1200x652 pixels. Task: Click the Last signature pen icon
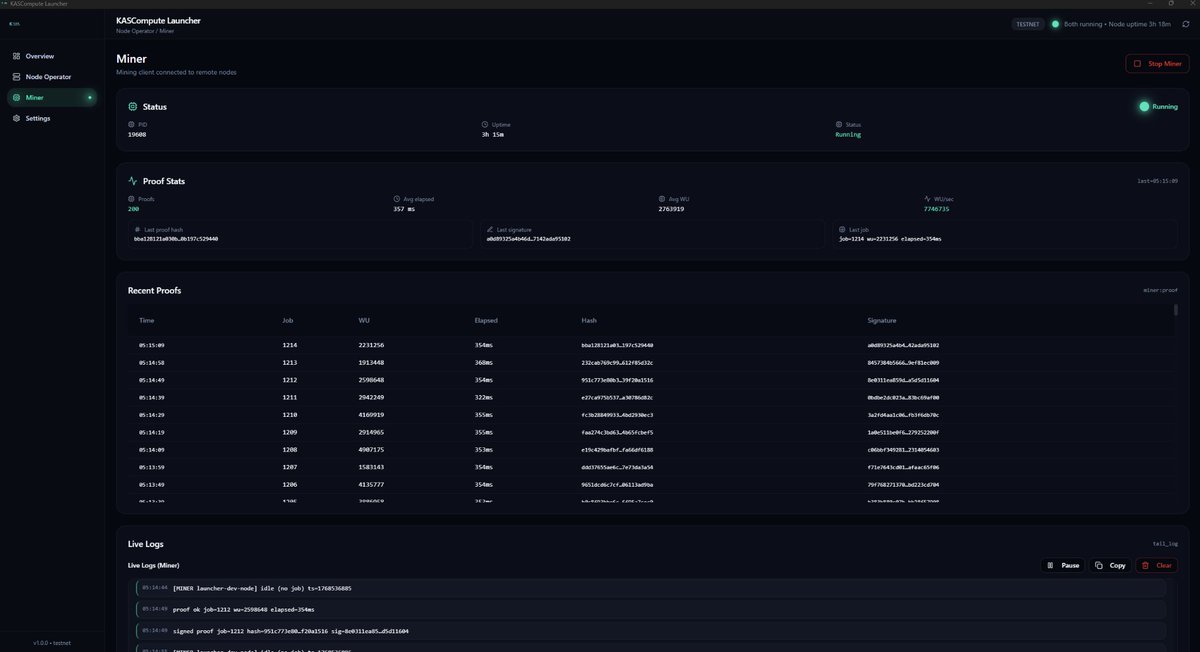pyautogui.click(x=490, y=229)
